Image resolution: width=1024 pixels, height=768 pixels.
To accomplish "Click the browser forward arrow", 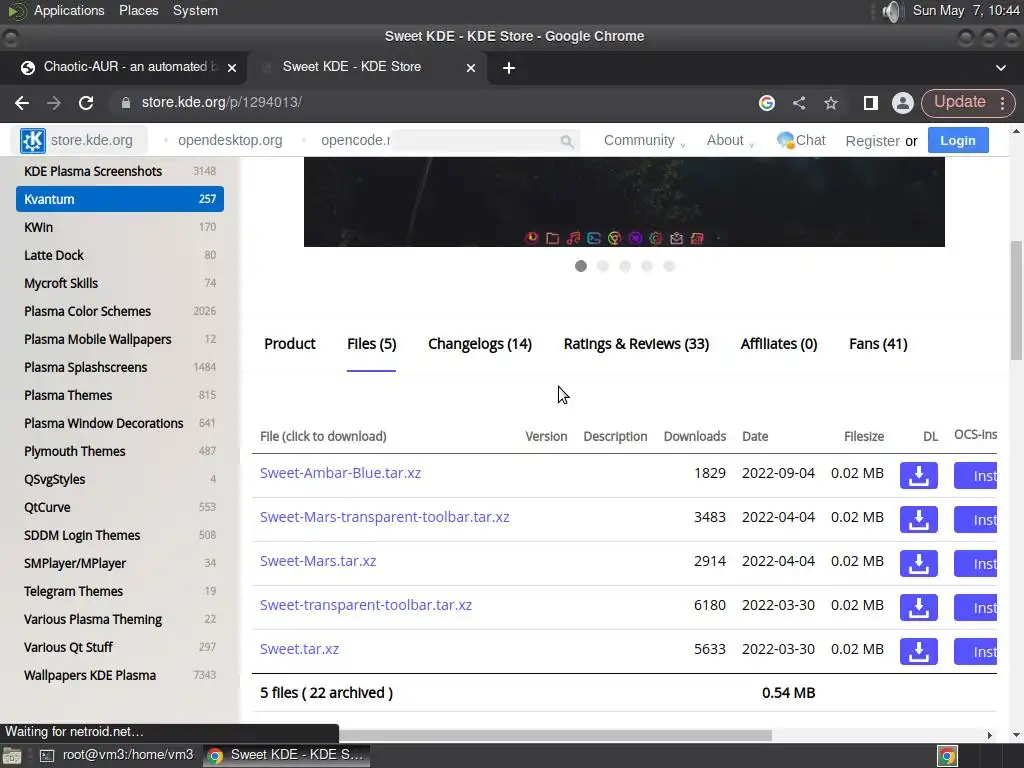I will (54, 103).
